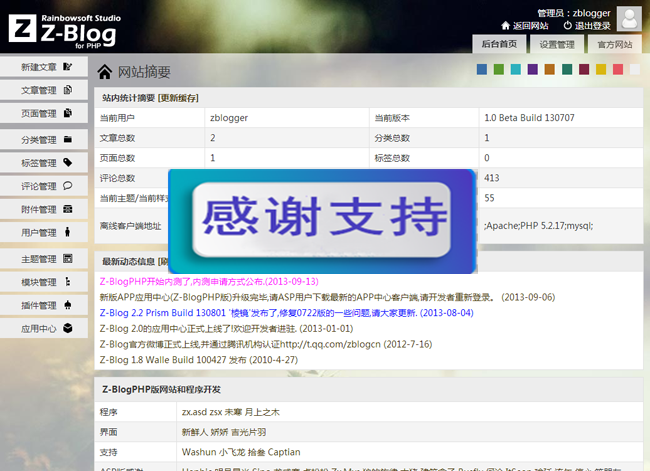Image resolution: width=650 pixels, height=471 pixels.
Task: Open 附件管理 in sidebar
Action: pos(44,209)
